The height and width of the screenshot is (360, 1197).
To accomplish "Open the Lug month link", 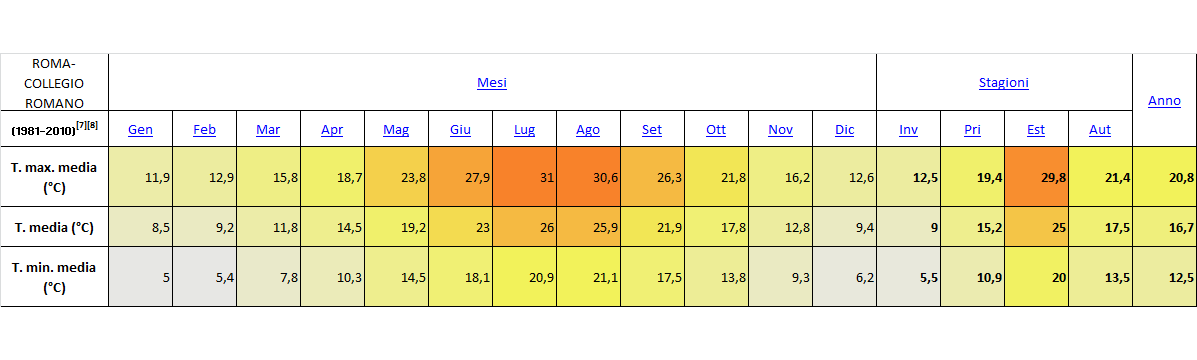I will [x=524, y=130].
